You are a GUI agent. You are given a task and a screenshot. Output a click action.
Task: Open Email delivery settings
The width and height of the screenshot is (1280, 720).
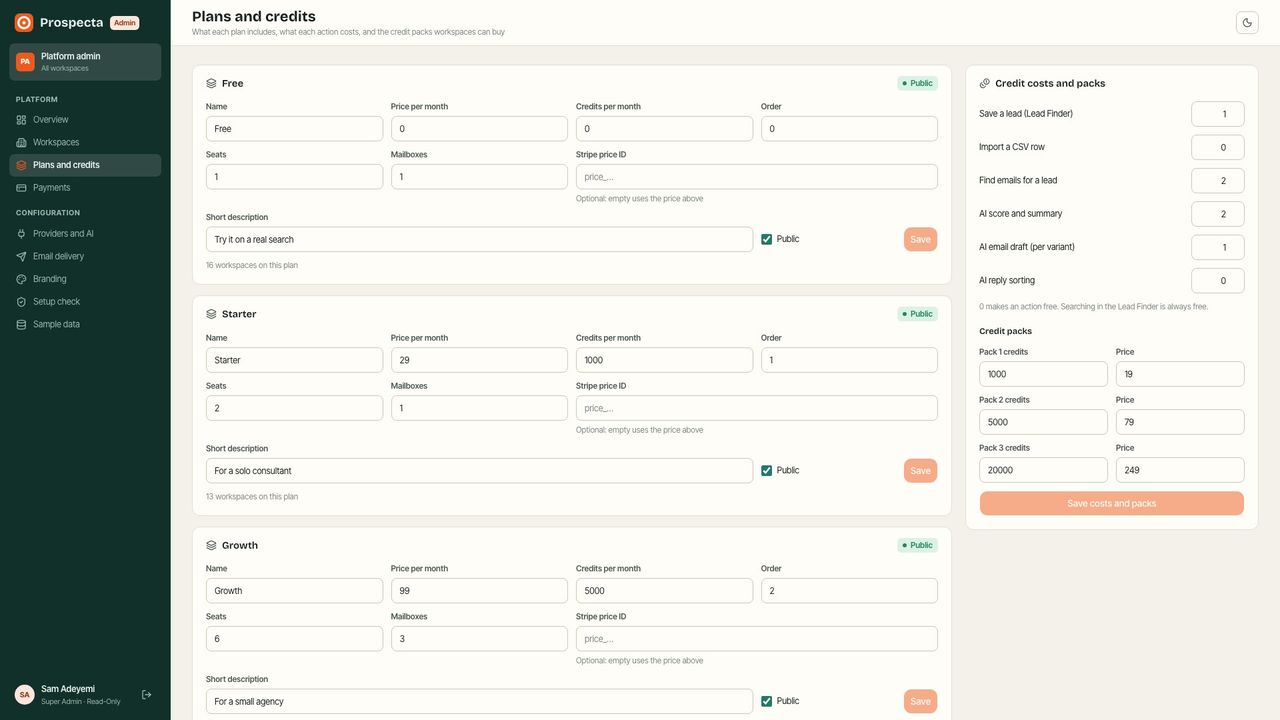tap(85, 257)
